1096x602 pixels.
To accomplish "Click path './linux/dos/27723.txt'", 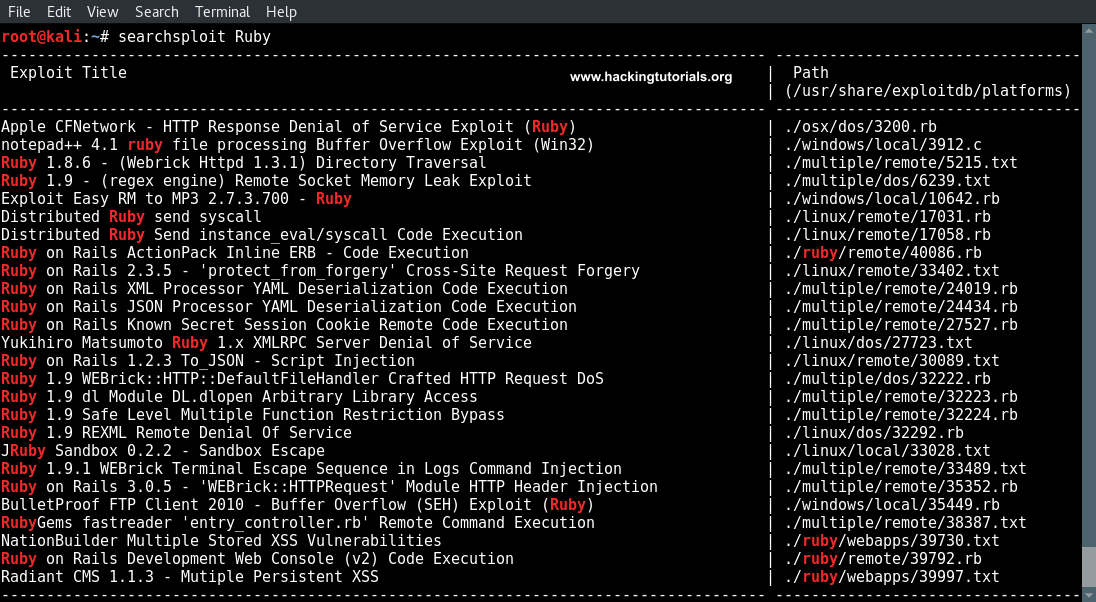I will tap(879, 343).
